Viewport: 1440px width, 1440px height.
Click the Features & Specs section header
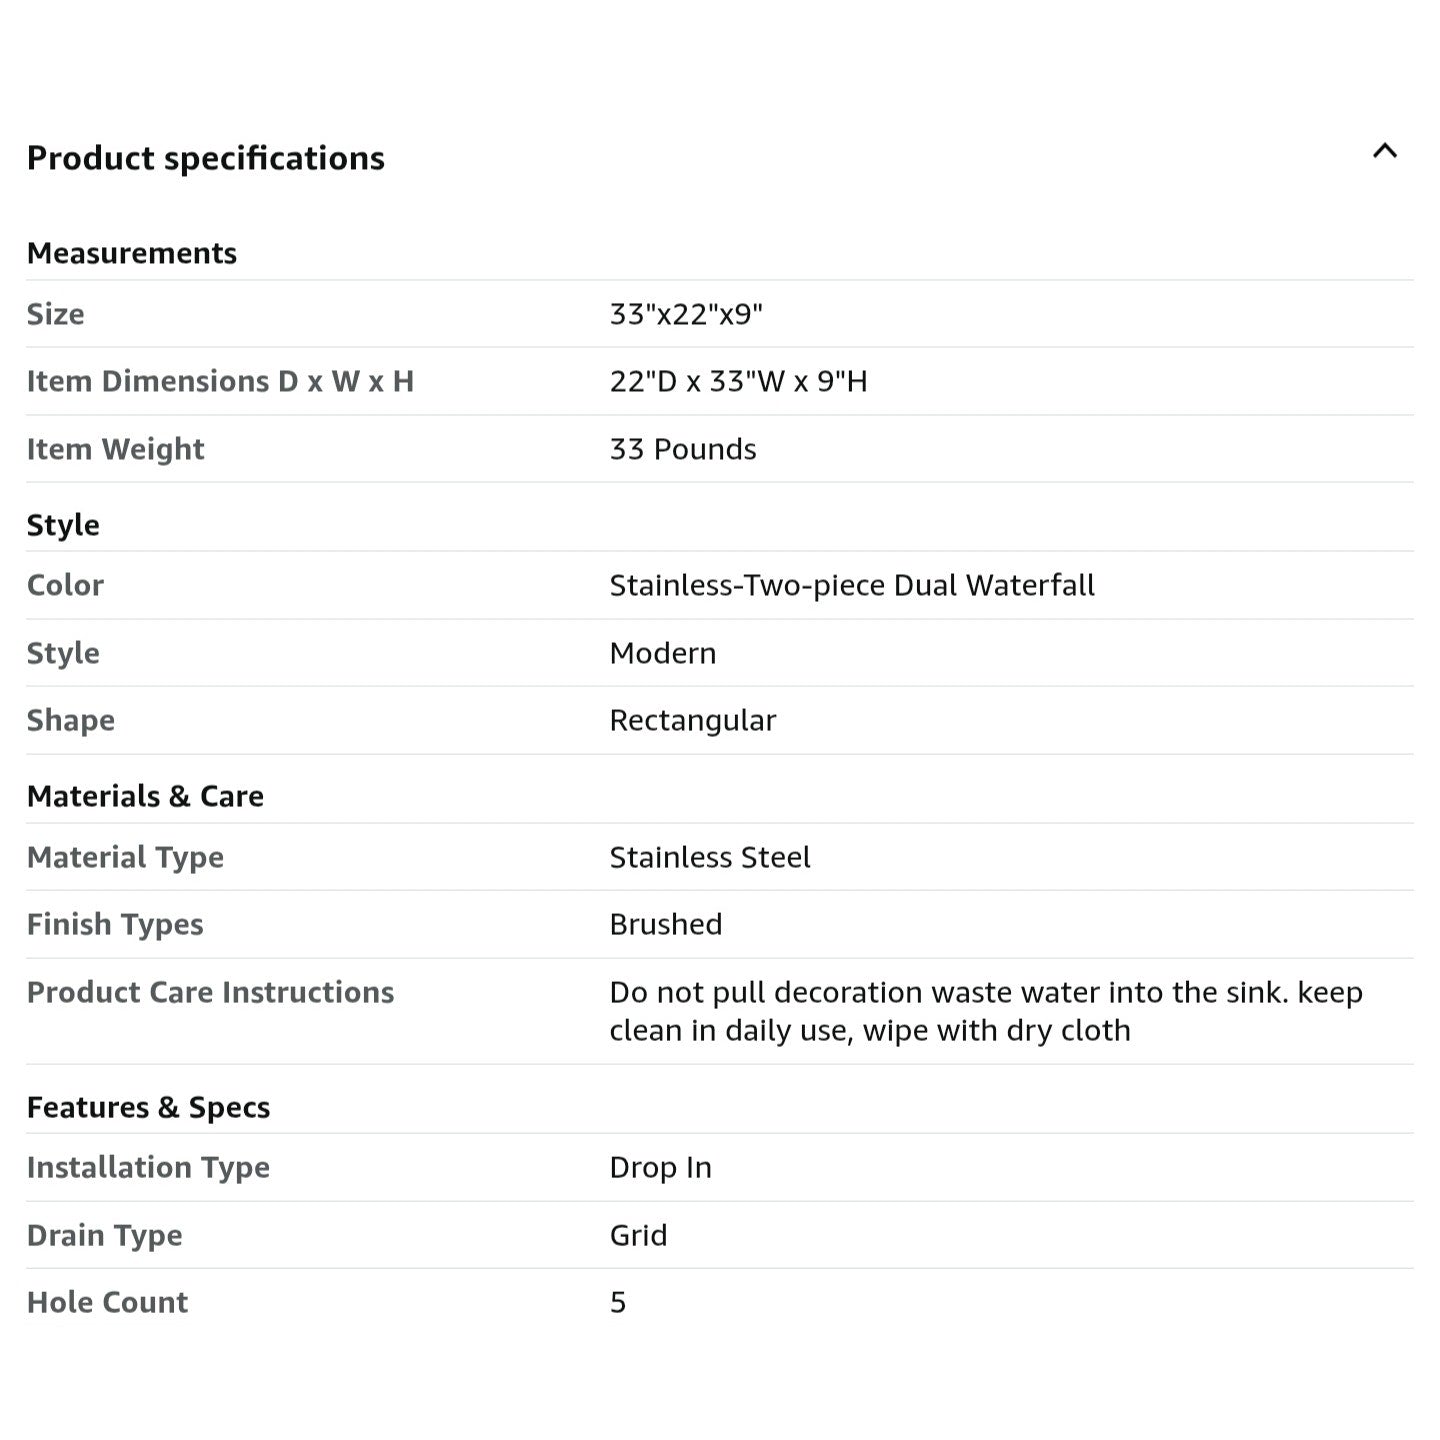[148, 1107]
